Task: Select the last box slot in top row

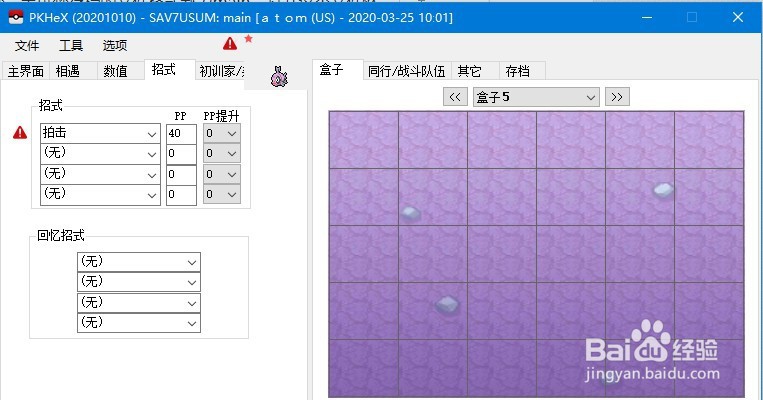Action: (709, 140)
